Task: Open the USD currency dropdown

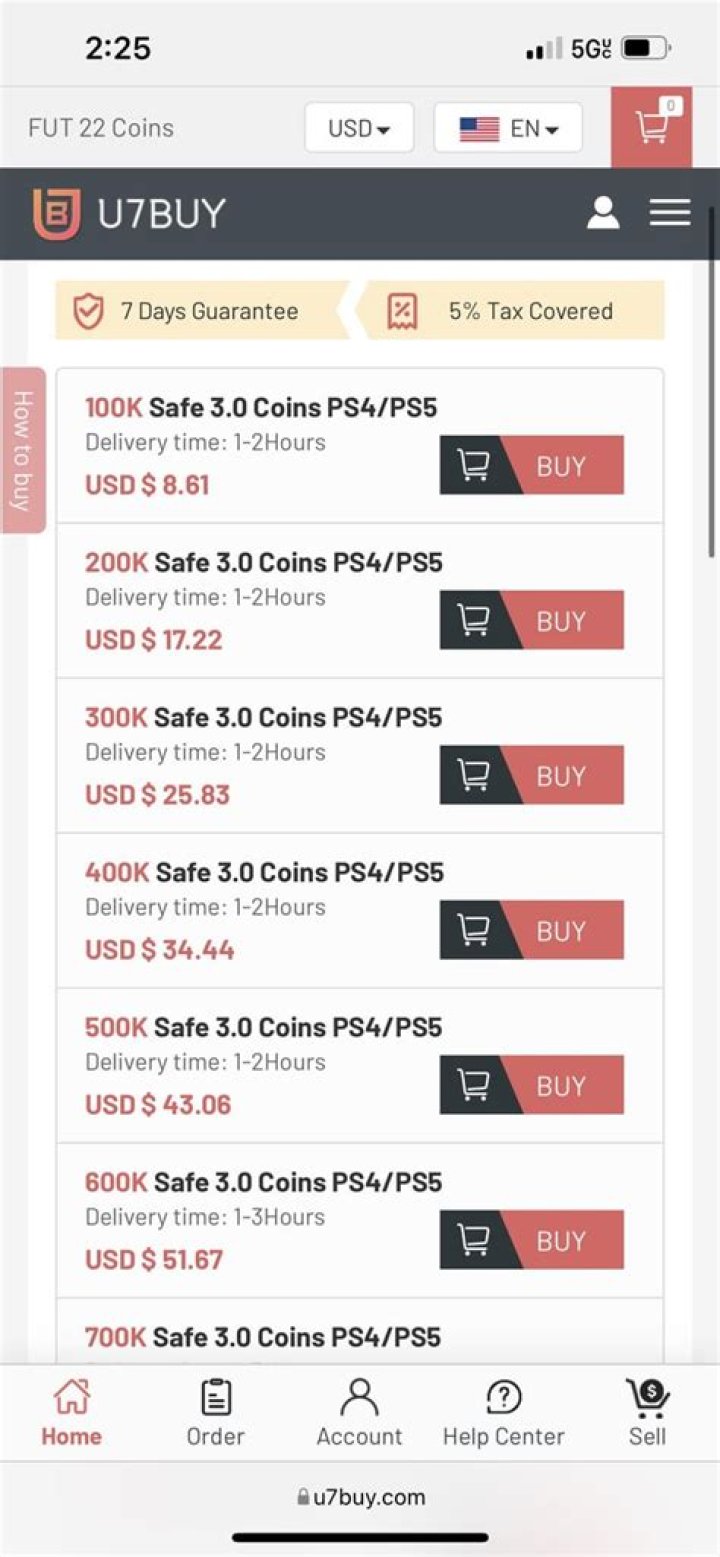Action: pyautogui.click(x=359, y=128)
